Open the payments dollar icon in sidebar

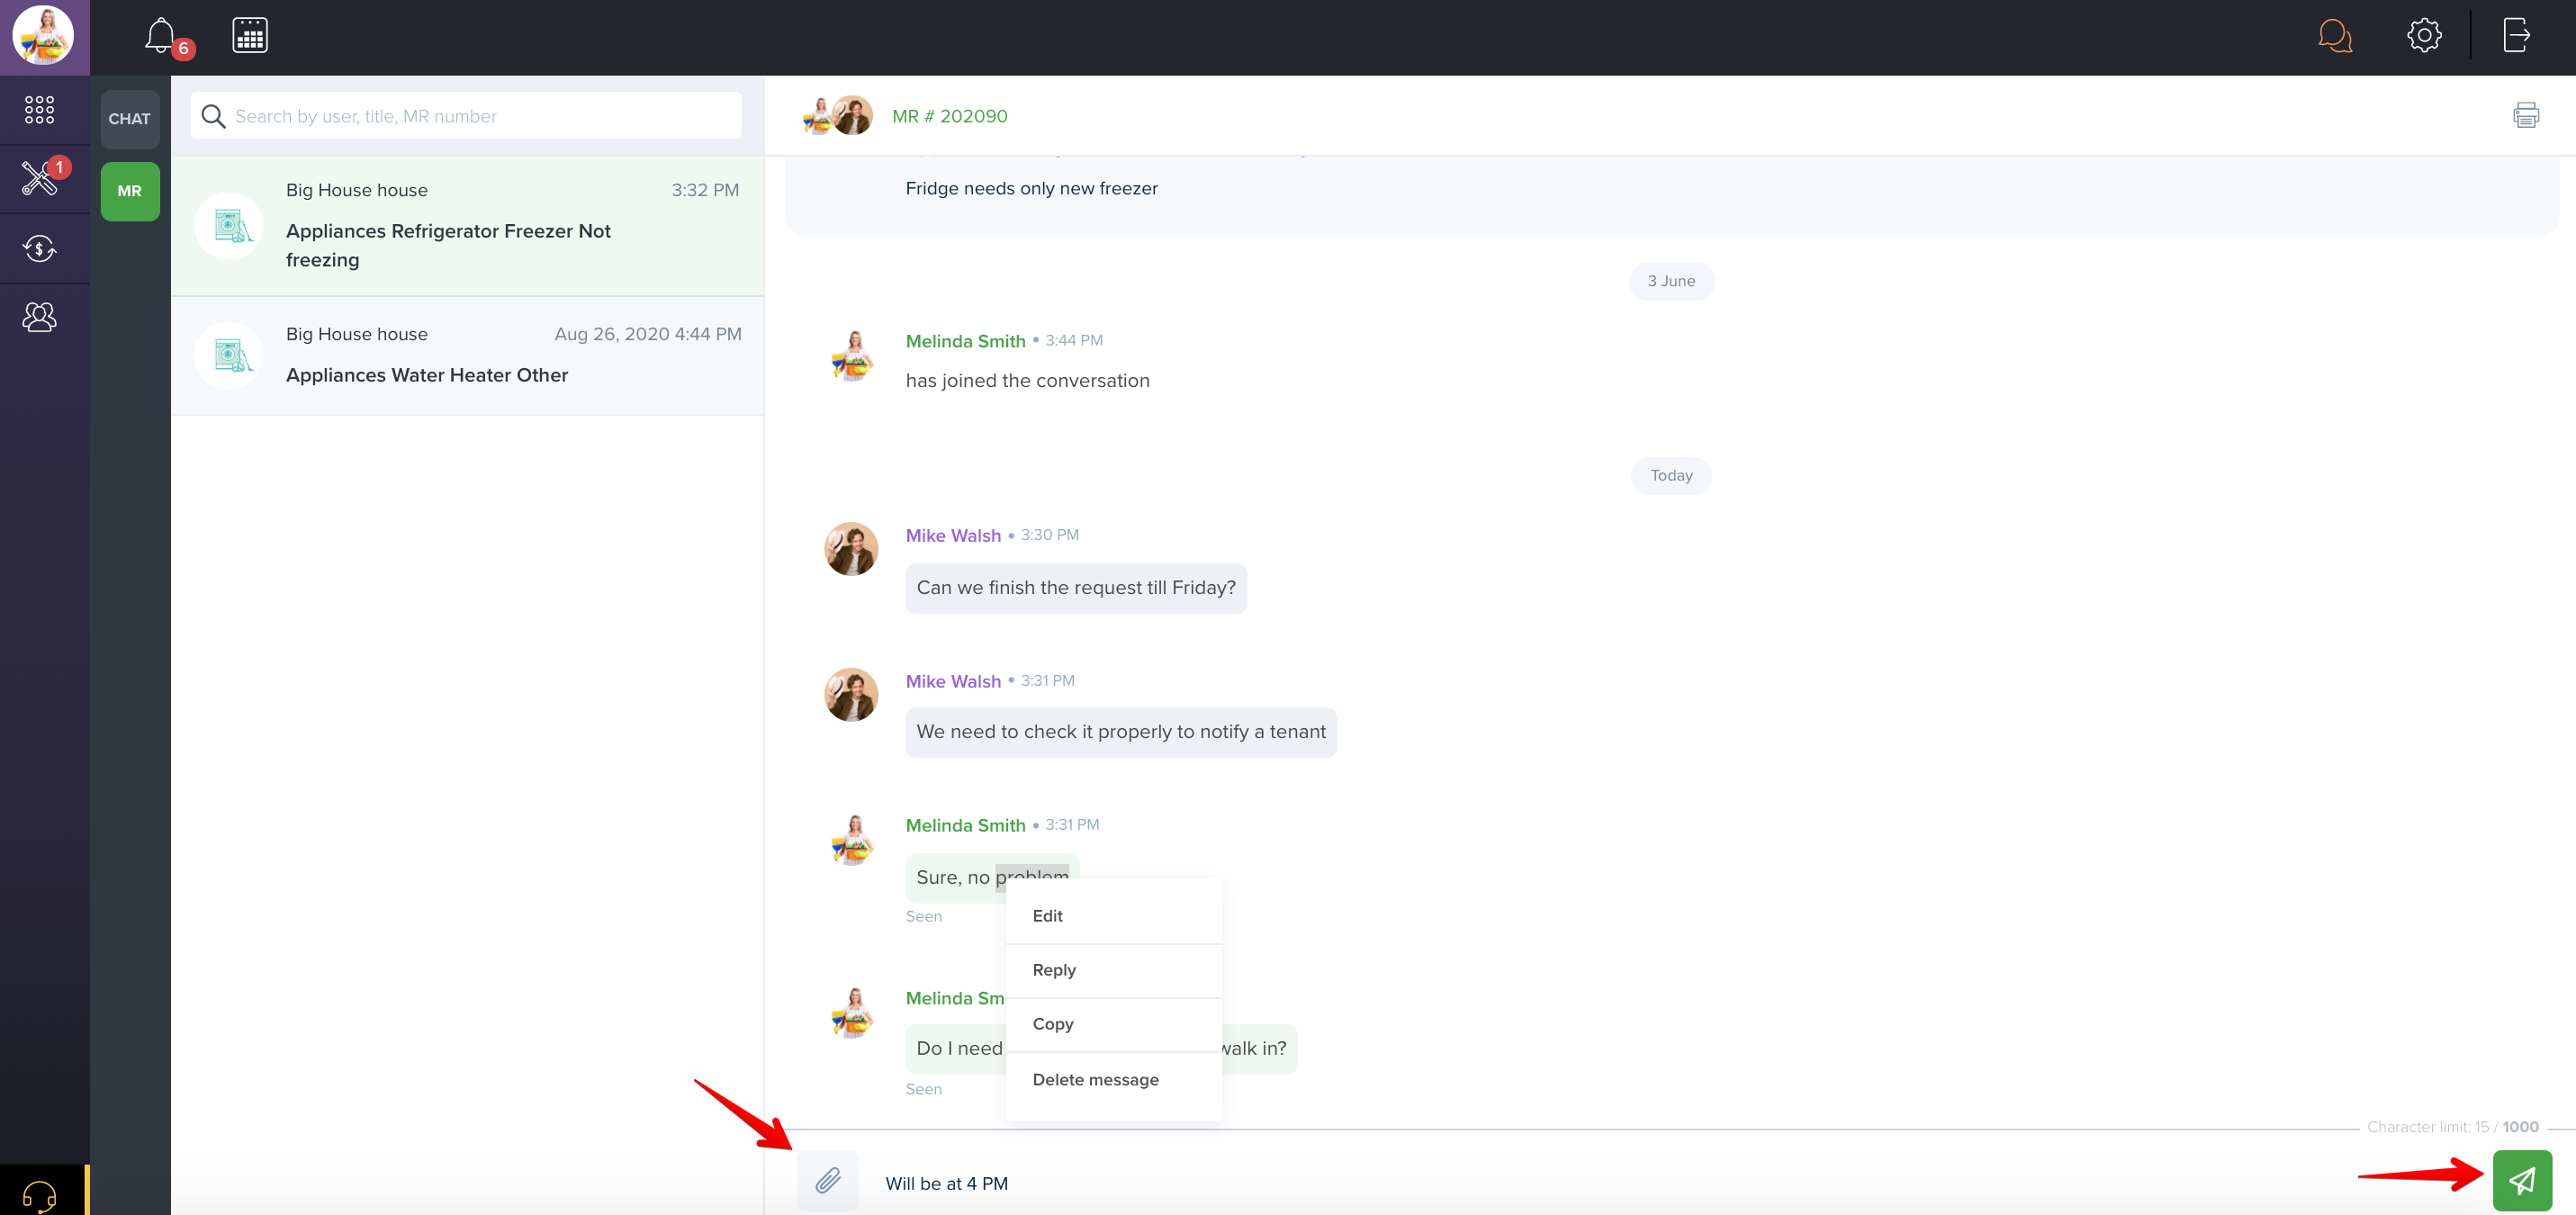click(x=40, y=248)
